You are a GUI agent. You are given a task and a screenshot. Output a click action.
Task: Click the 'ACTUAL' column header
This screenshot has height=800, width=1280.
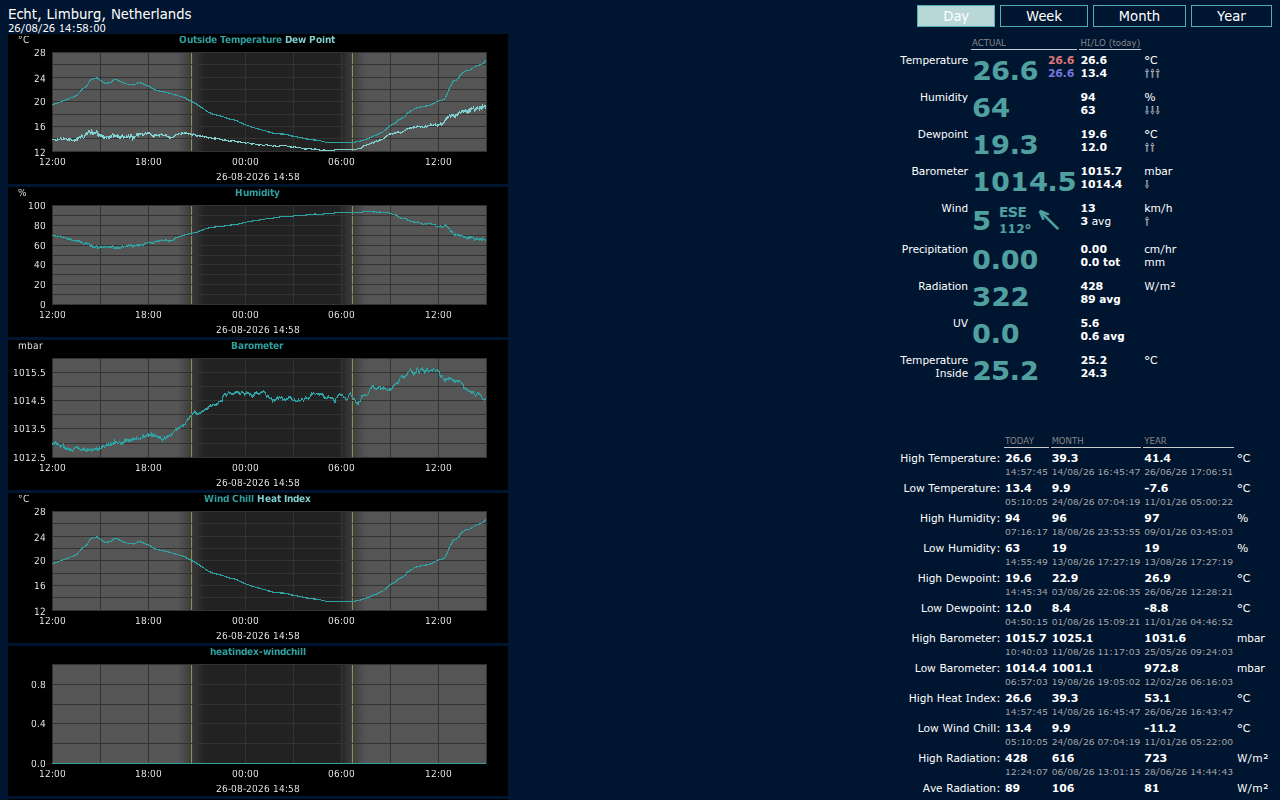point(989,43)
